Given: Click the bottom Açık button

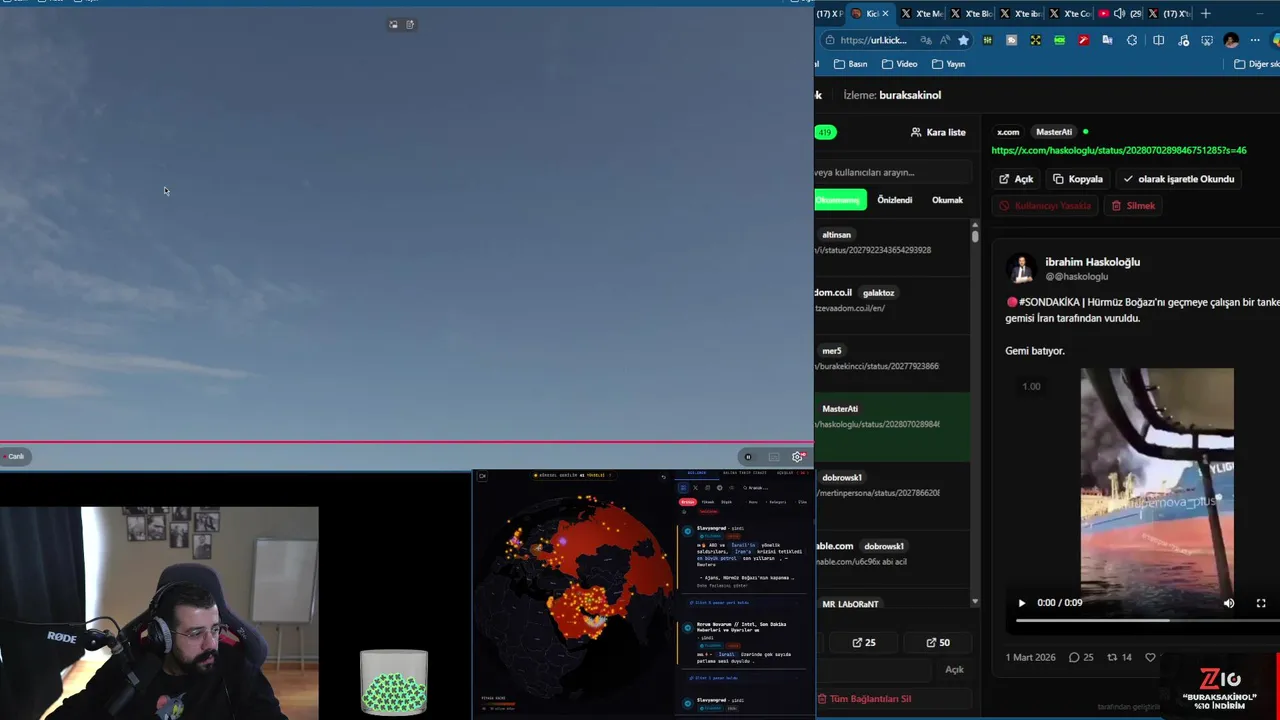Looking at the screenshot, I should [954, 670].
